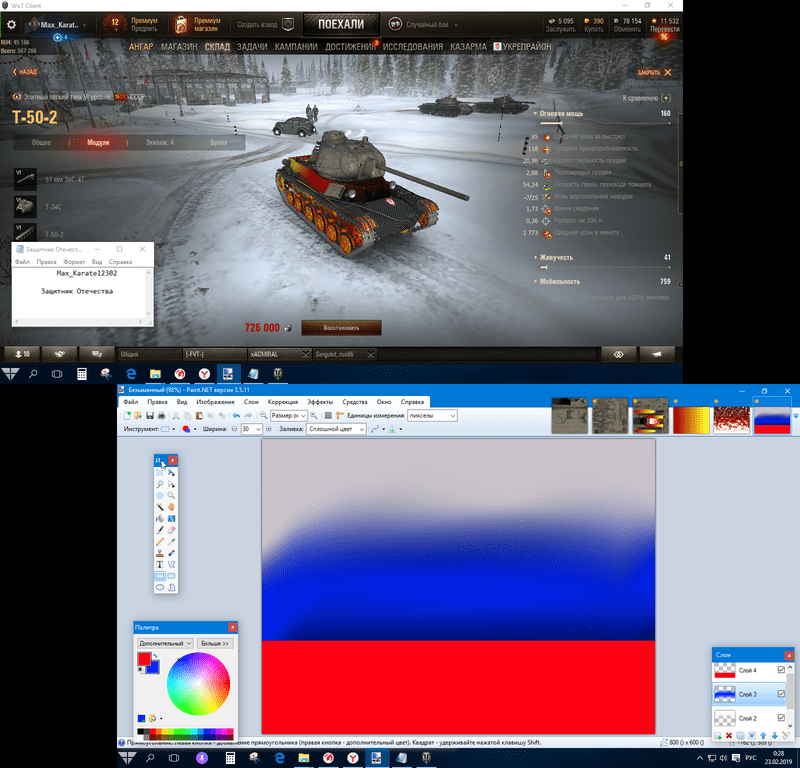This screenshot has height=768, width=800.
Task: Toggle the pixel grid icon in Paint.NET toolbar
Action: 328,415
